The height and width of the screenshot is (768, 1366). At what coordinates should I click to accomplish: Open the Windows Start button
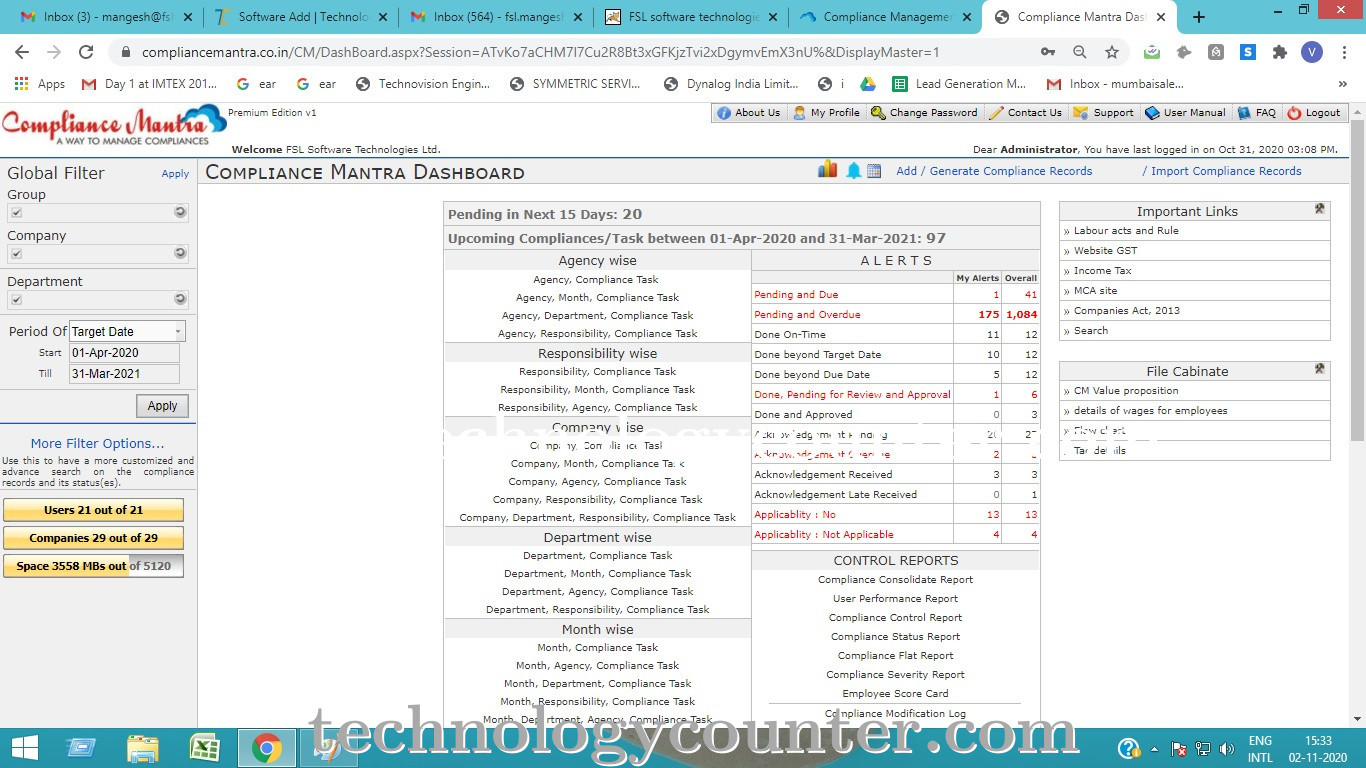24,748
